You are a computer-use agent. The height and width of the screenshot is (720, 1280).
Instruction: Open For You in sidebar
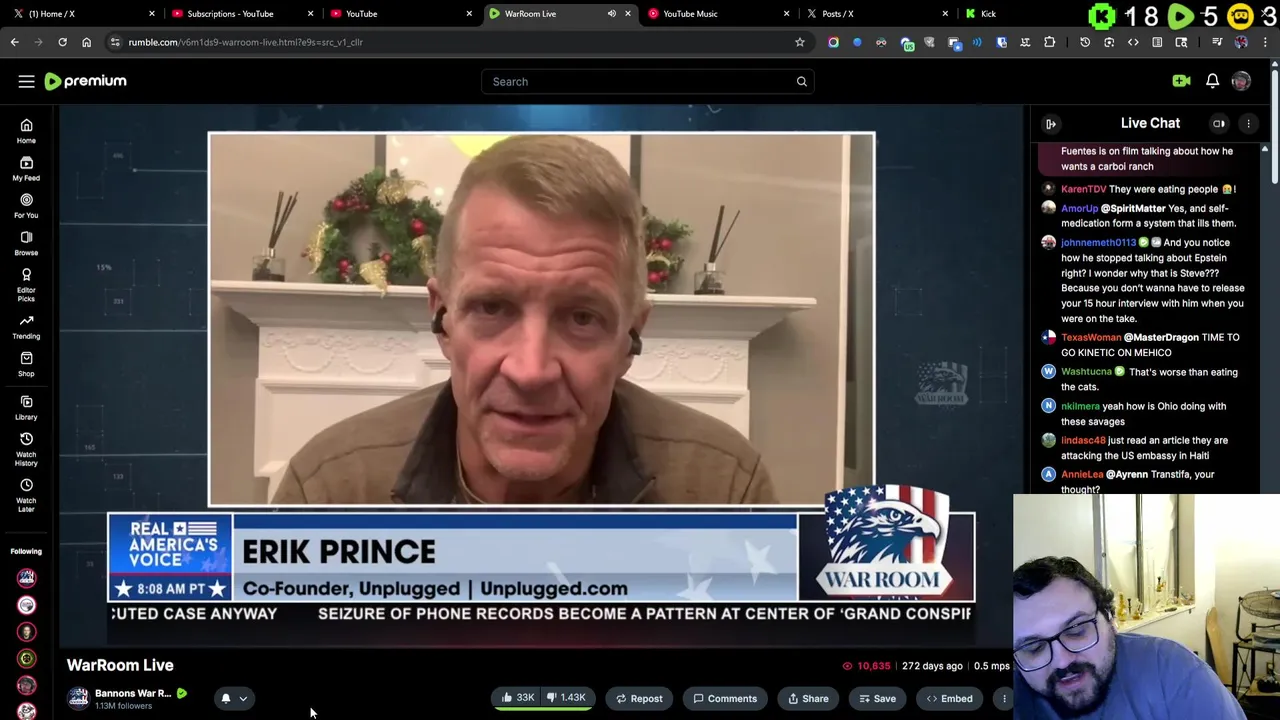click(x=26, y=205)
